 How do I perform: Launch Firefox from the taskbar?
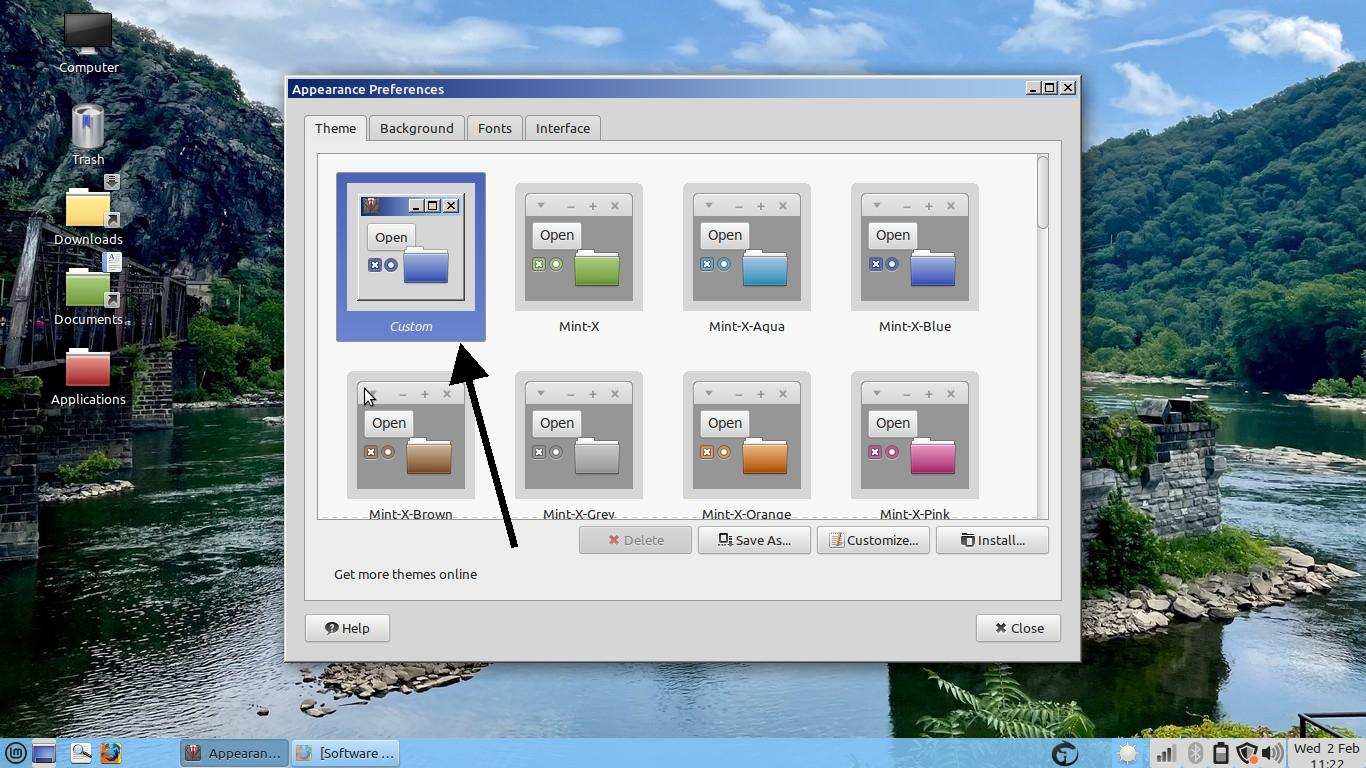pos(111,753)
